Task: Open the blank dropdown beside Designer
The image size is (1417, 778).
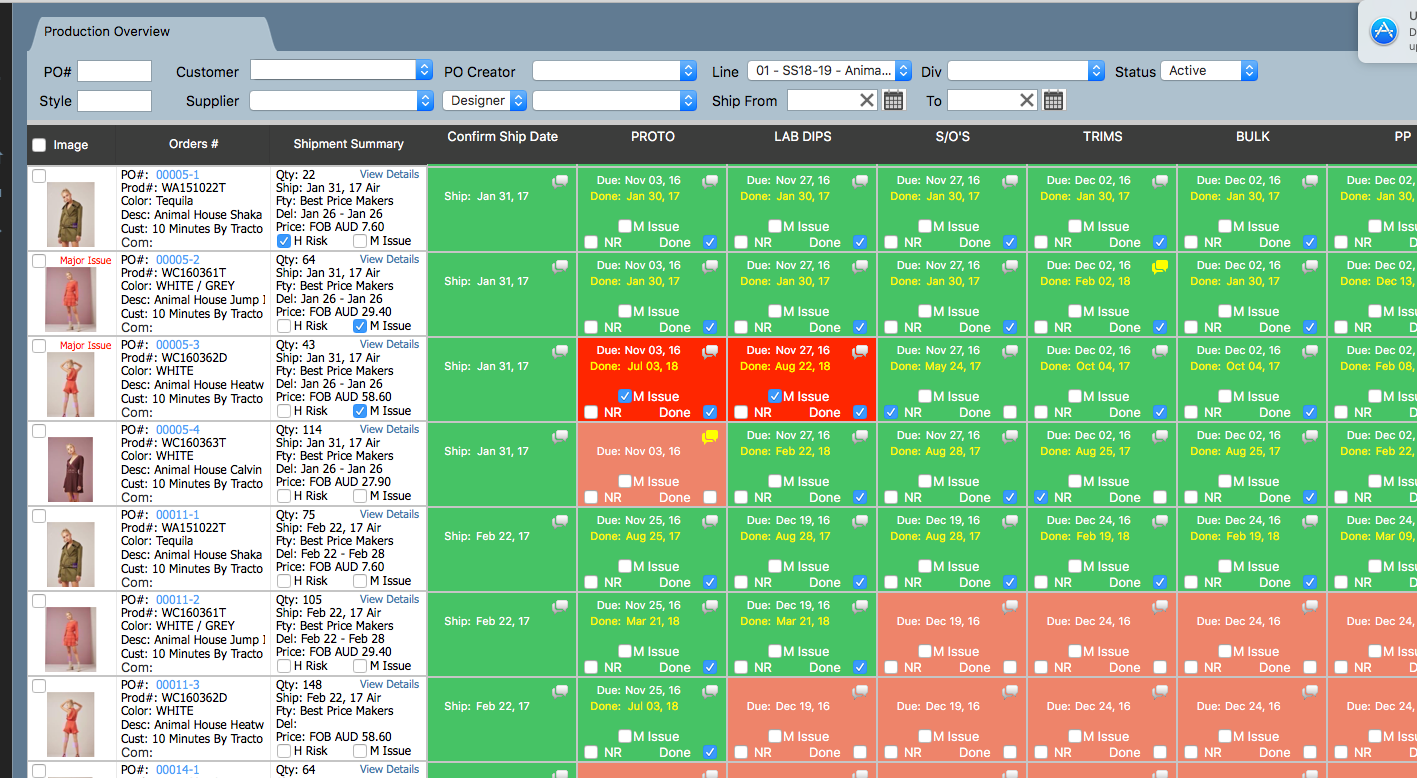Action: coord(614,100)
